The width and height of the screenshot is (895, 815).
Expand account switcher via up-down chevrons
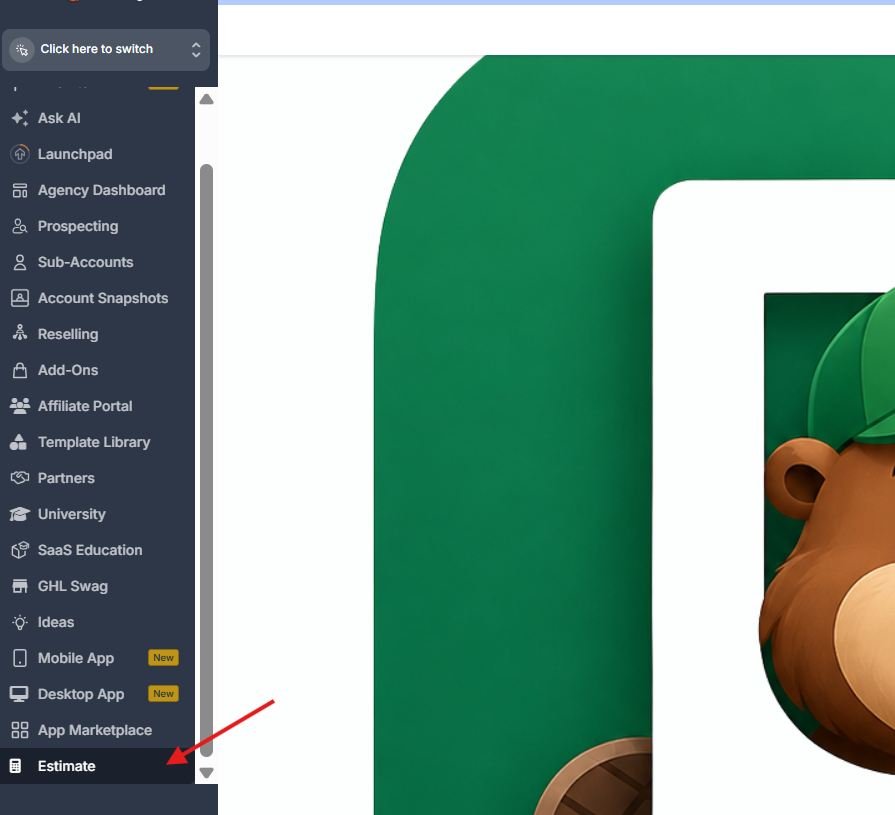[196, 50]
